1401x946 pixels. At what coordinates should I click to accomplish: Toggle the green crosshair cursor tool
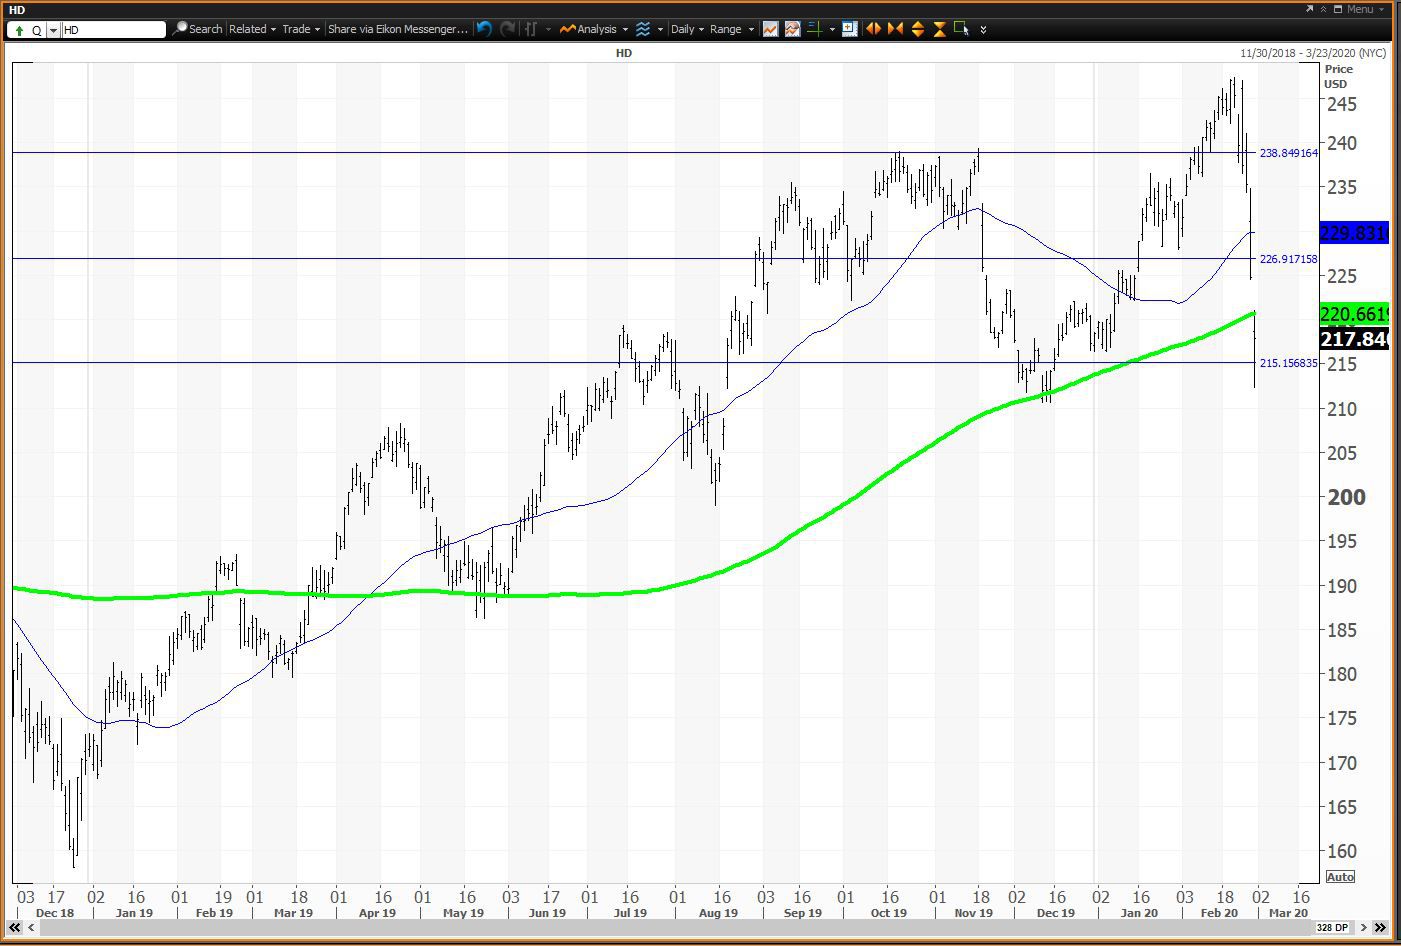click(815, 29)
